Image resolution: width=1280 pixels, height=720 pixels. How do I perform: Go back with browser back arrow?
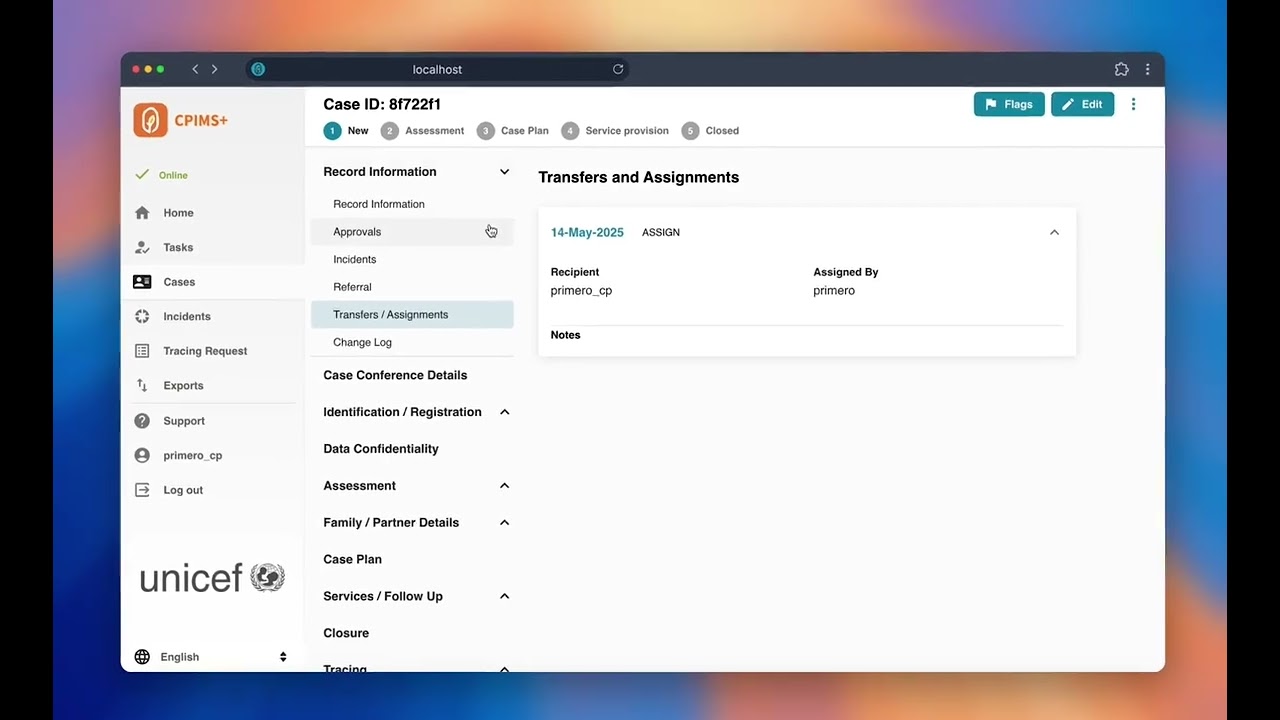(x=195, y=69)
